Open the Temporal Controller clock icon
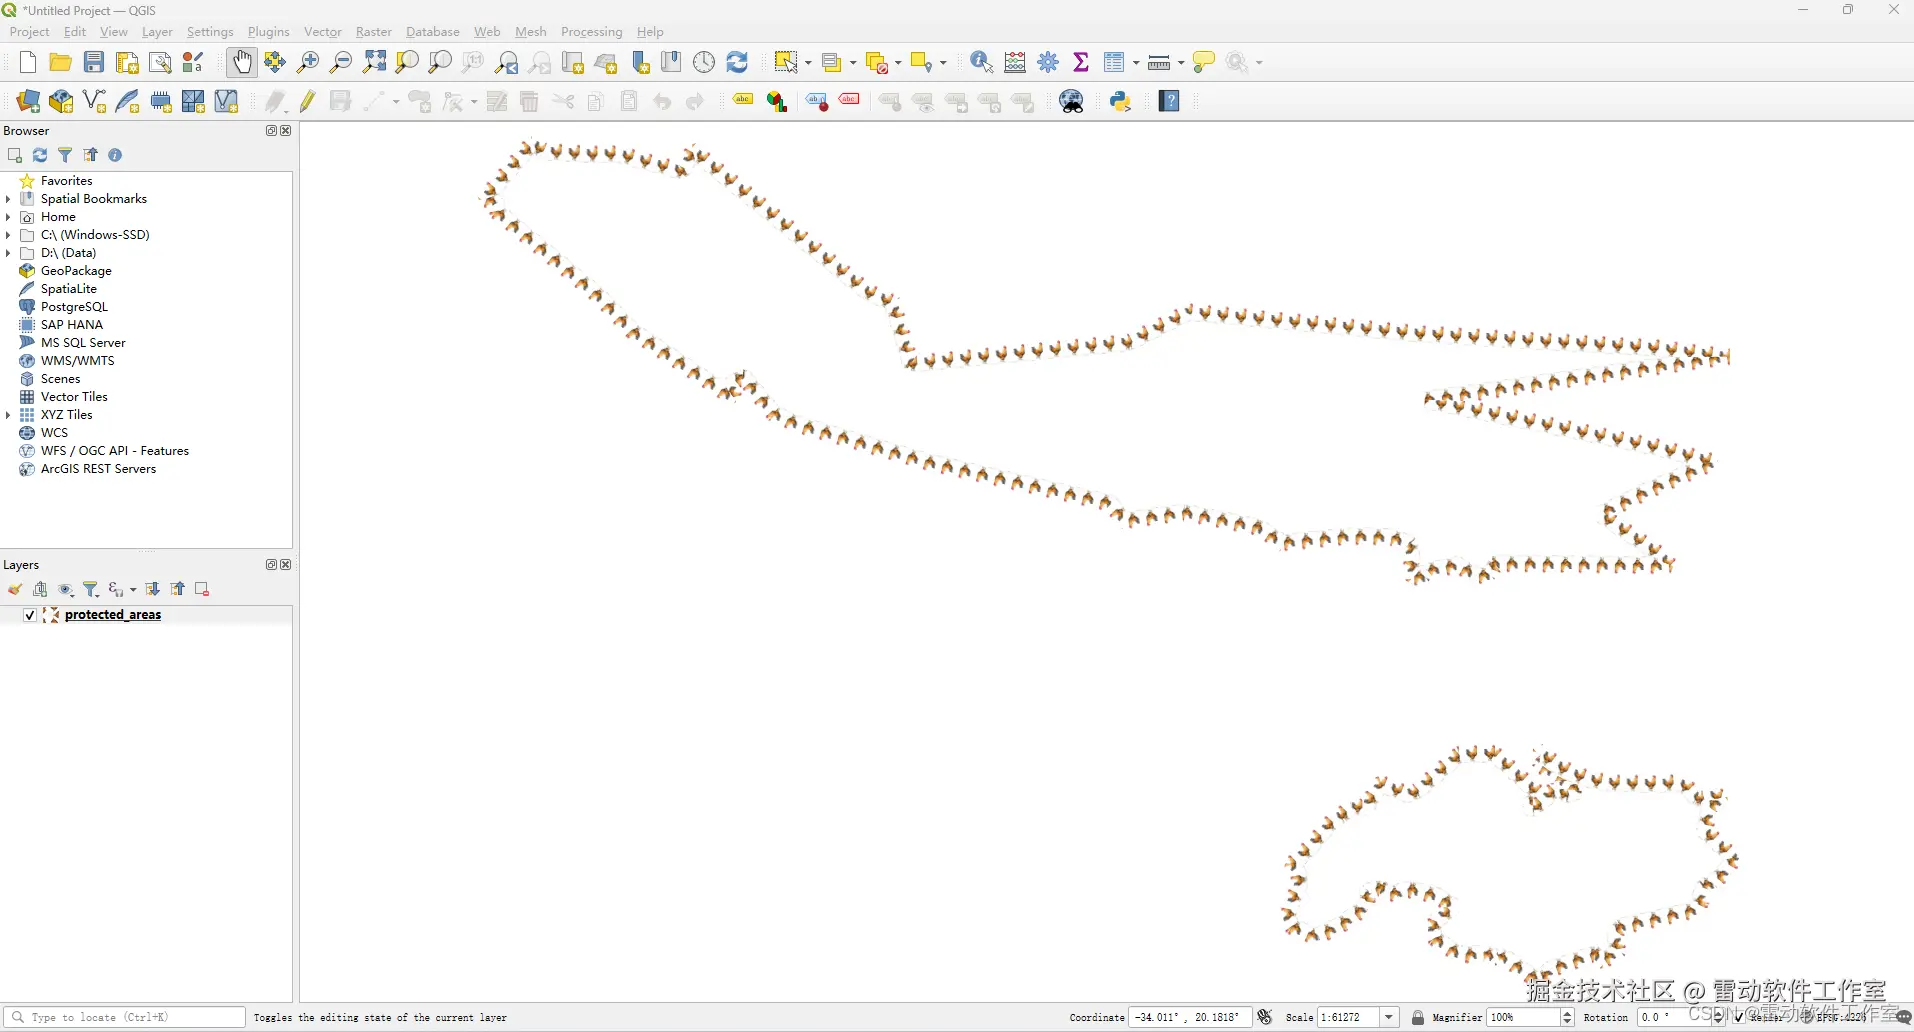This screenshot has width=1914, height=1032. [704, 62]
